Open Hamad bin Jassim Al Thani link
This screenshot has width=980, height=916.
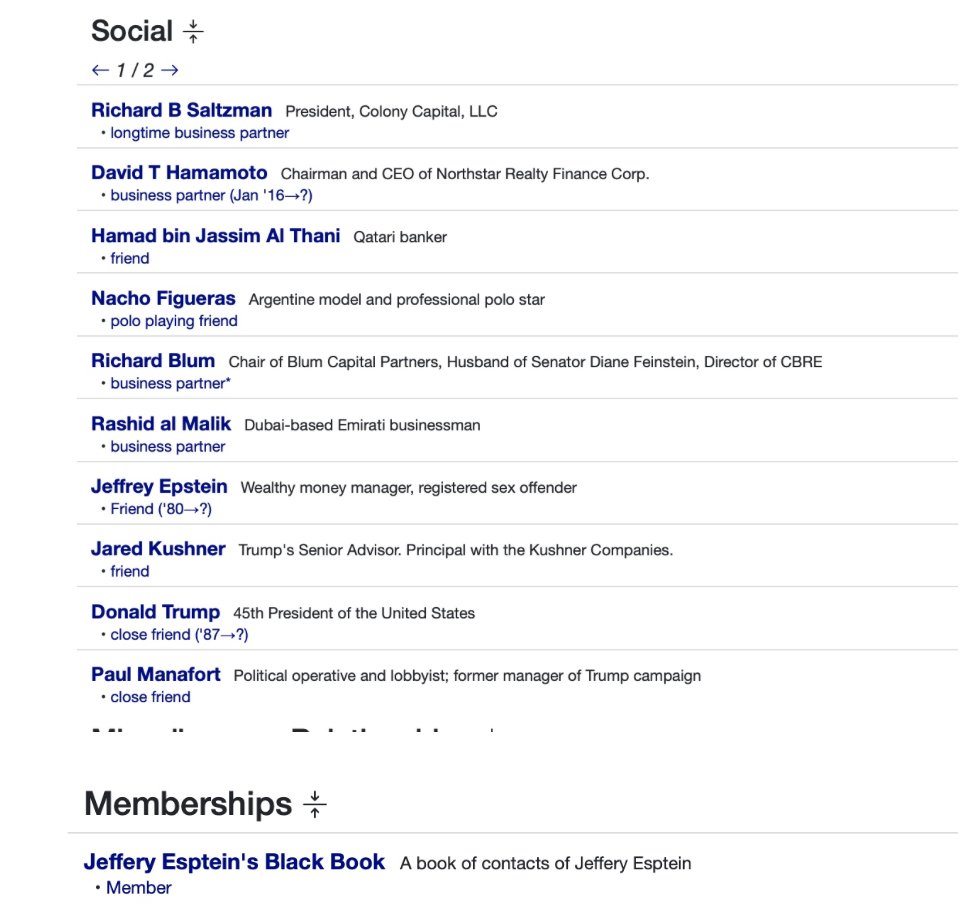click(x=215, y=236)
